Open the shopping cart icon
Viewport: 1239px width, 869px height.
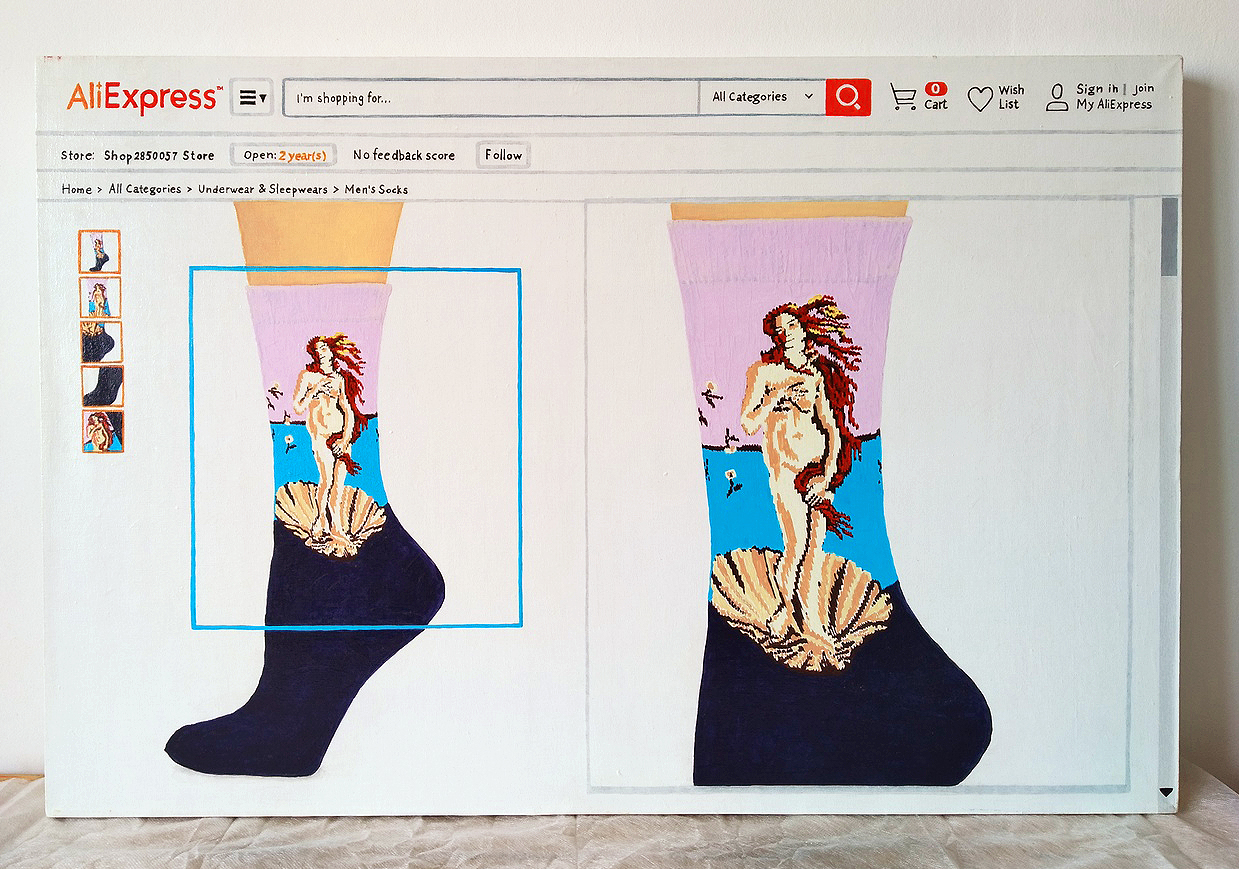click(x=903, y=97)
